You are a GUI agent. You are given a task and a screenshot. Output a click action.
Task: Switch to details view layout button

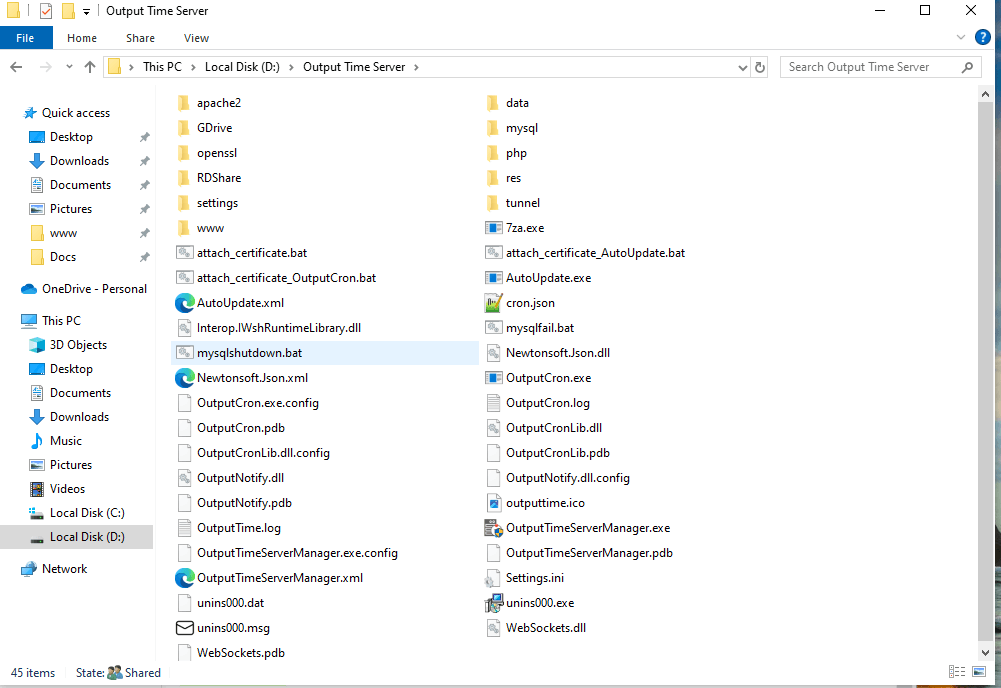pyautogui.click(x=956, y=671)
